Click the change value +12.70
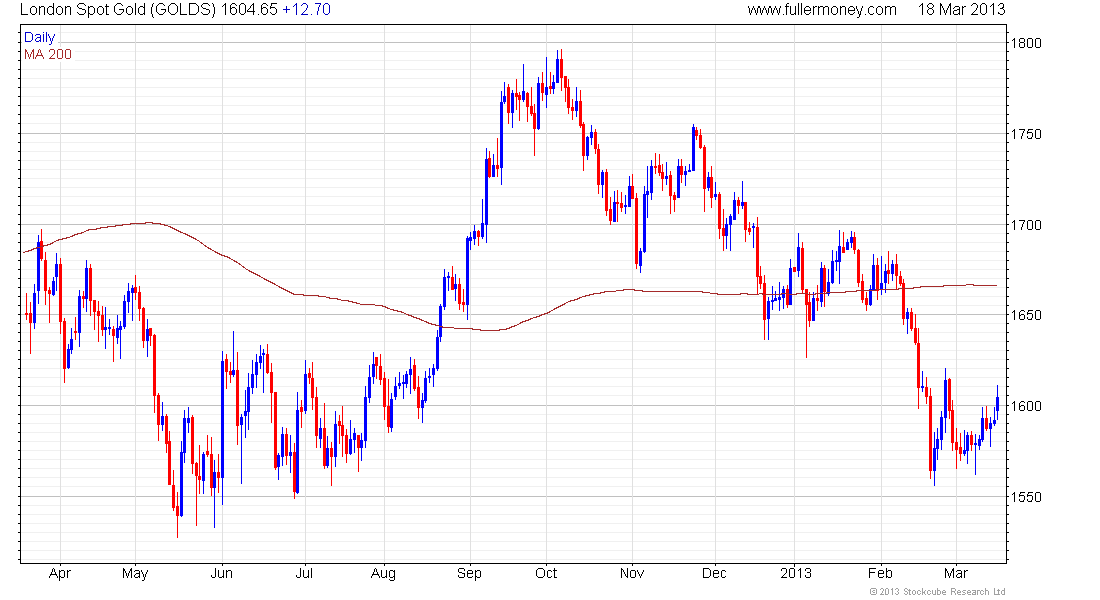Viewport: 1100px width, 600px height. tap(306, 10)
